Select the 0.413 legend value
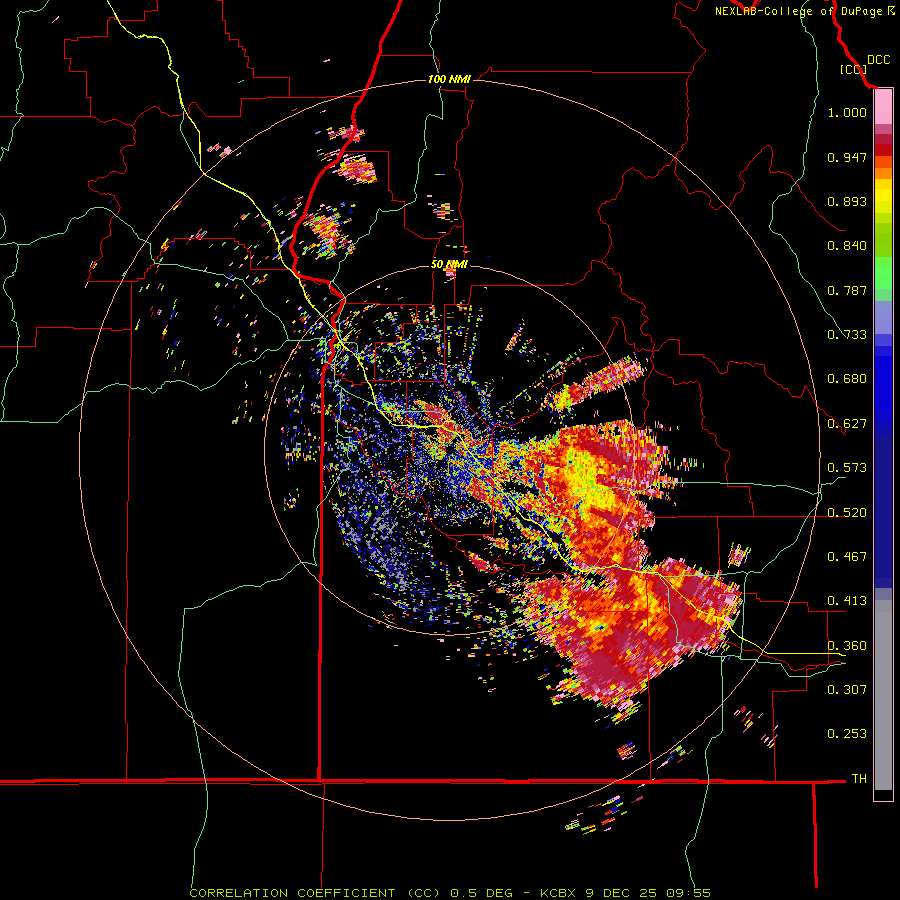Image resolution: width=900 pixels, height=900 pixels. (847, 601)
